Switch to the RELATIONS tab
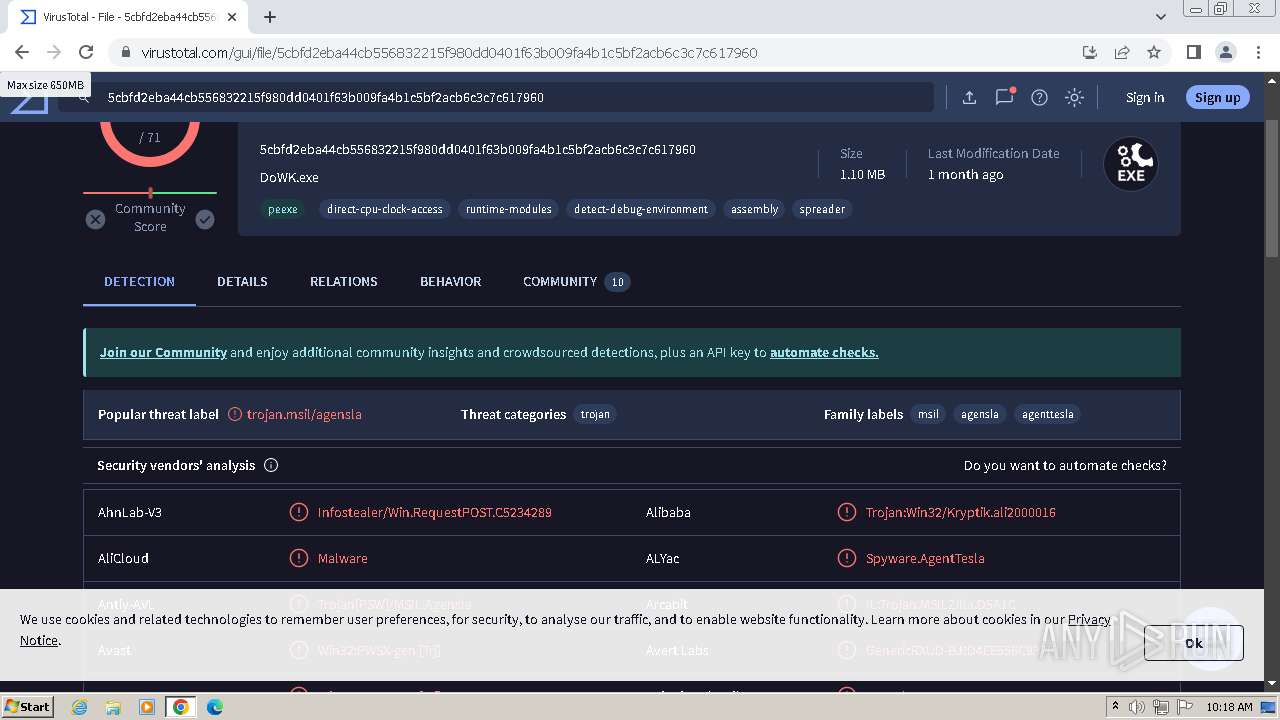 point(344,281)
